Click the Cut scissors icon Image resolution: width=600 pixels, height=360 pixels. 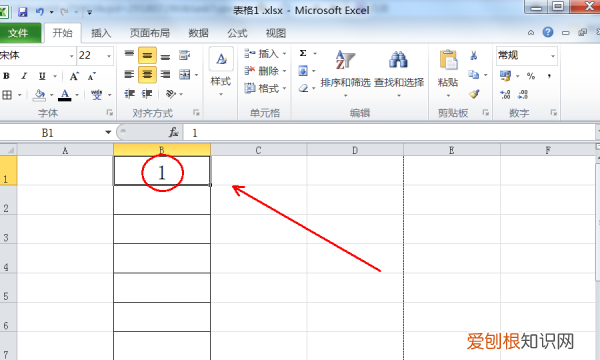473,55
